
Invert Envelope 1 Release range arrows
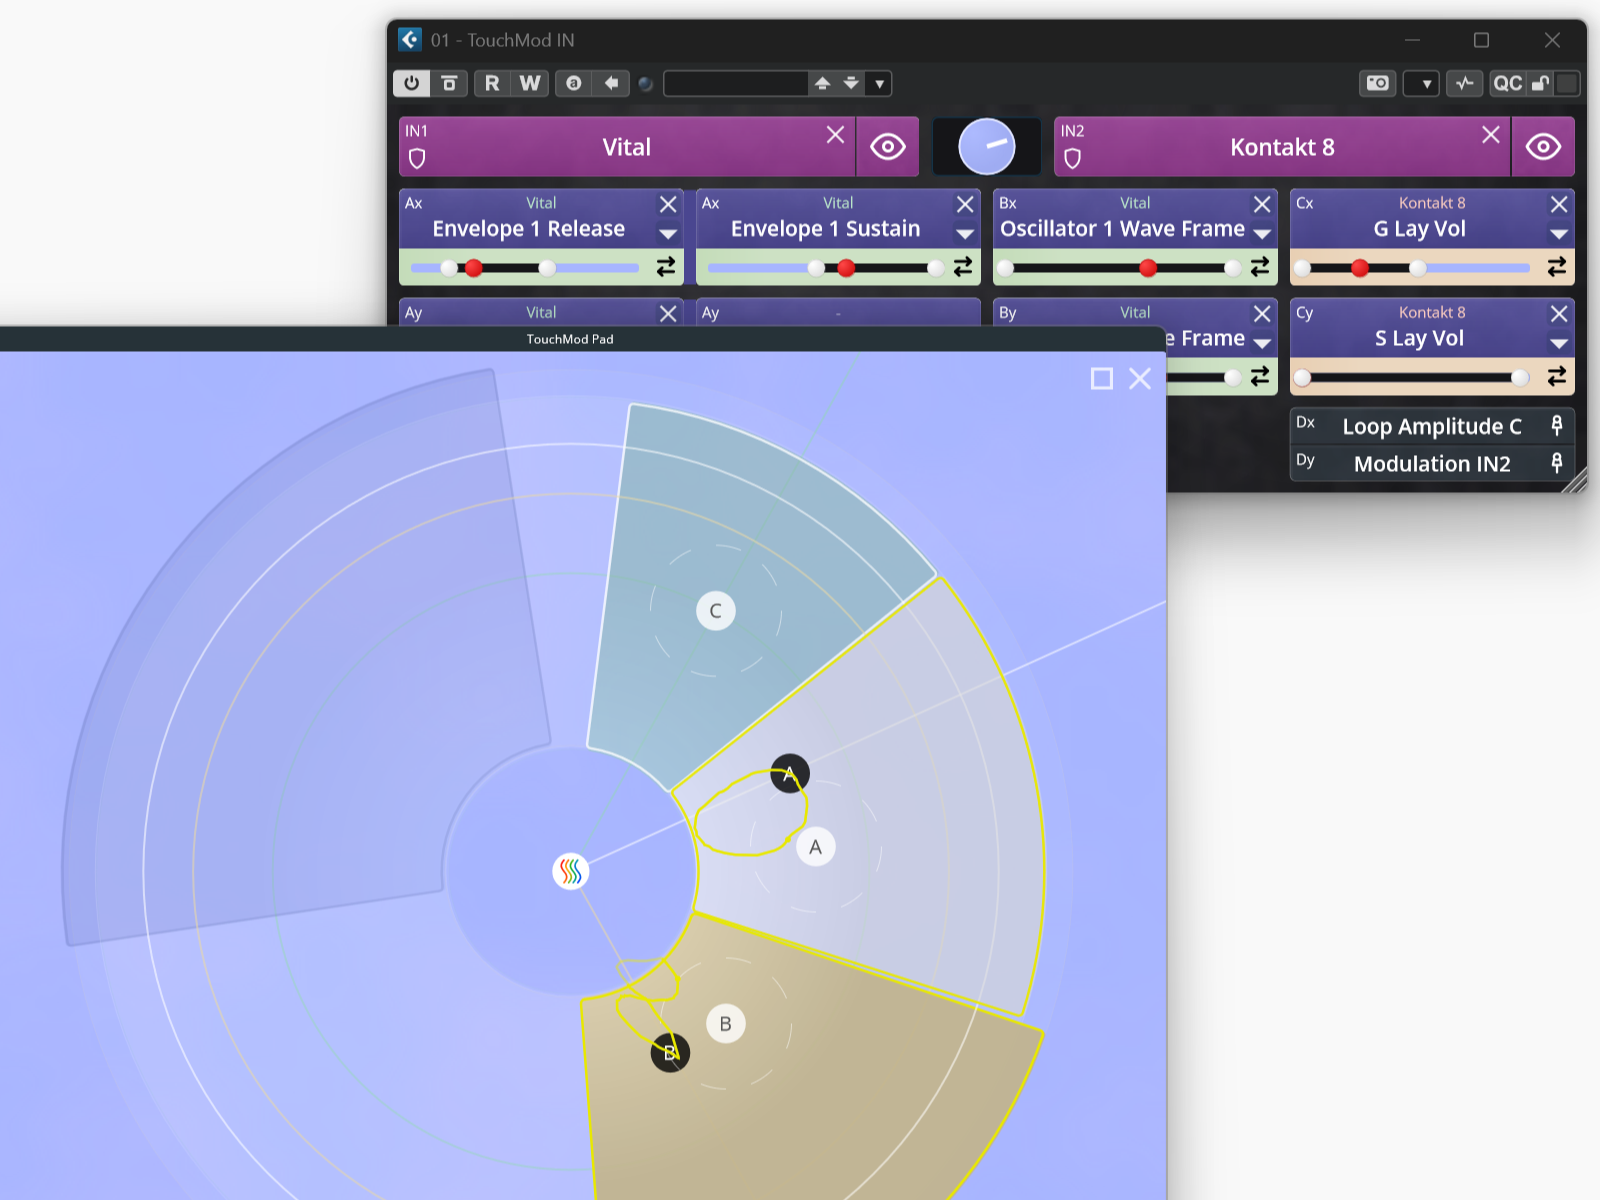(x=666, y=267)
